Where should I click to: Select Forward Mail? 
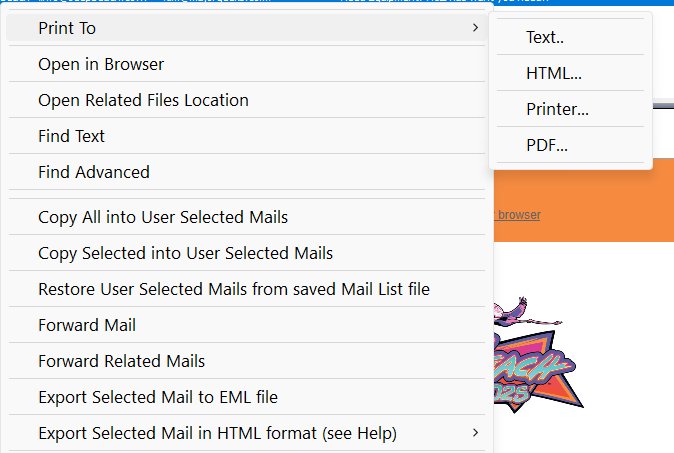pyautogui.click(x=87, y=325)
